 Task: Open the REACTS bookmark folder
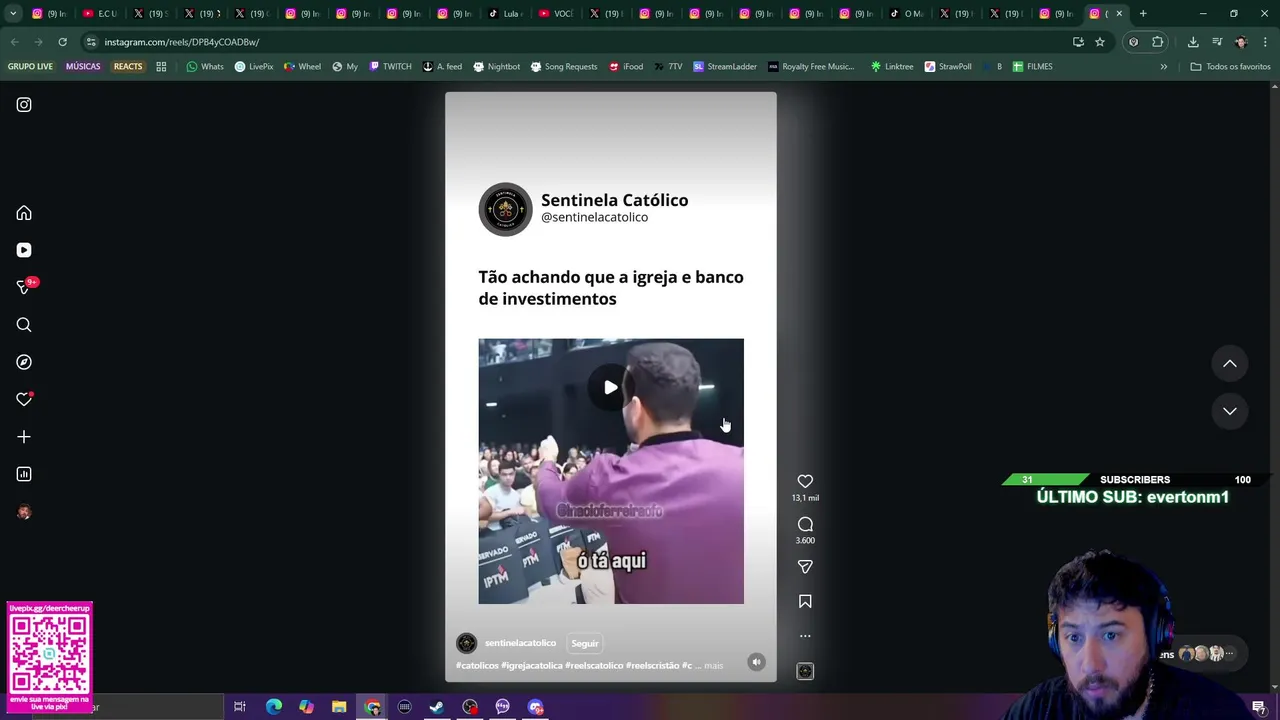click(128, 67)
